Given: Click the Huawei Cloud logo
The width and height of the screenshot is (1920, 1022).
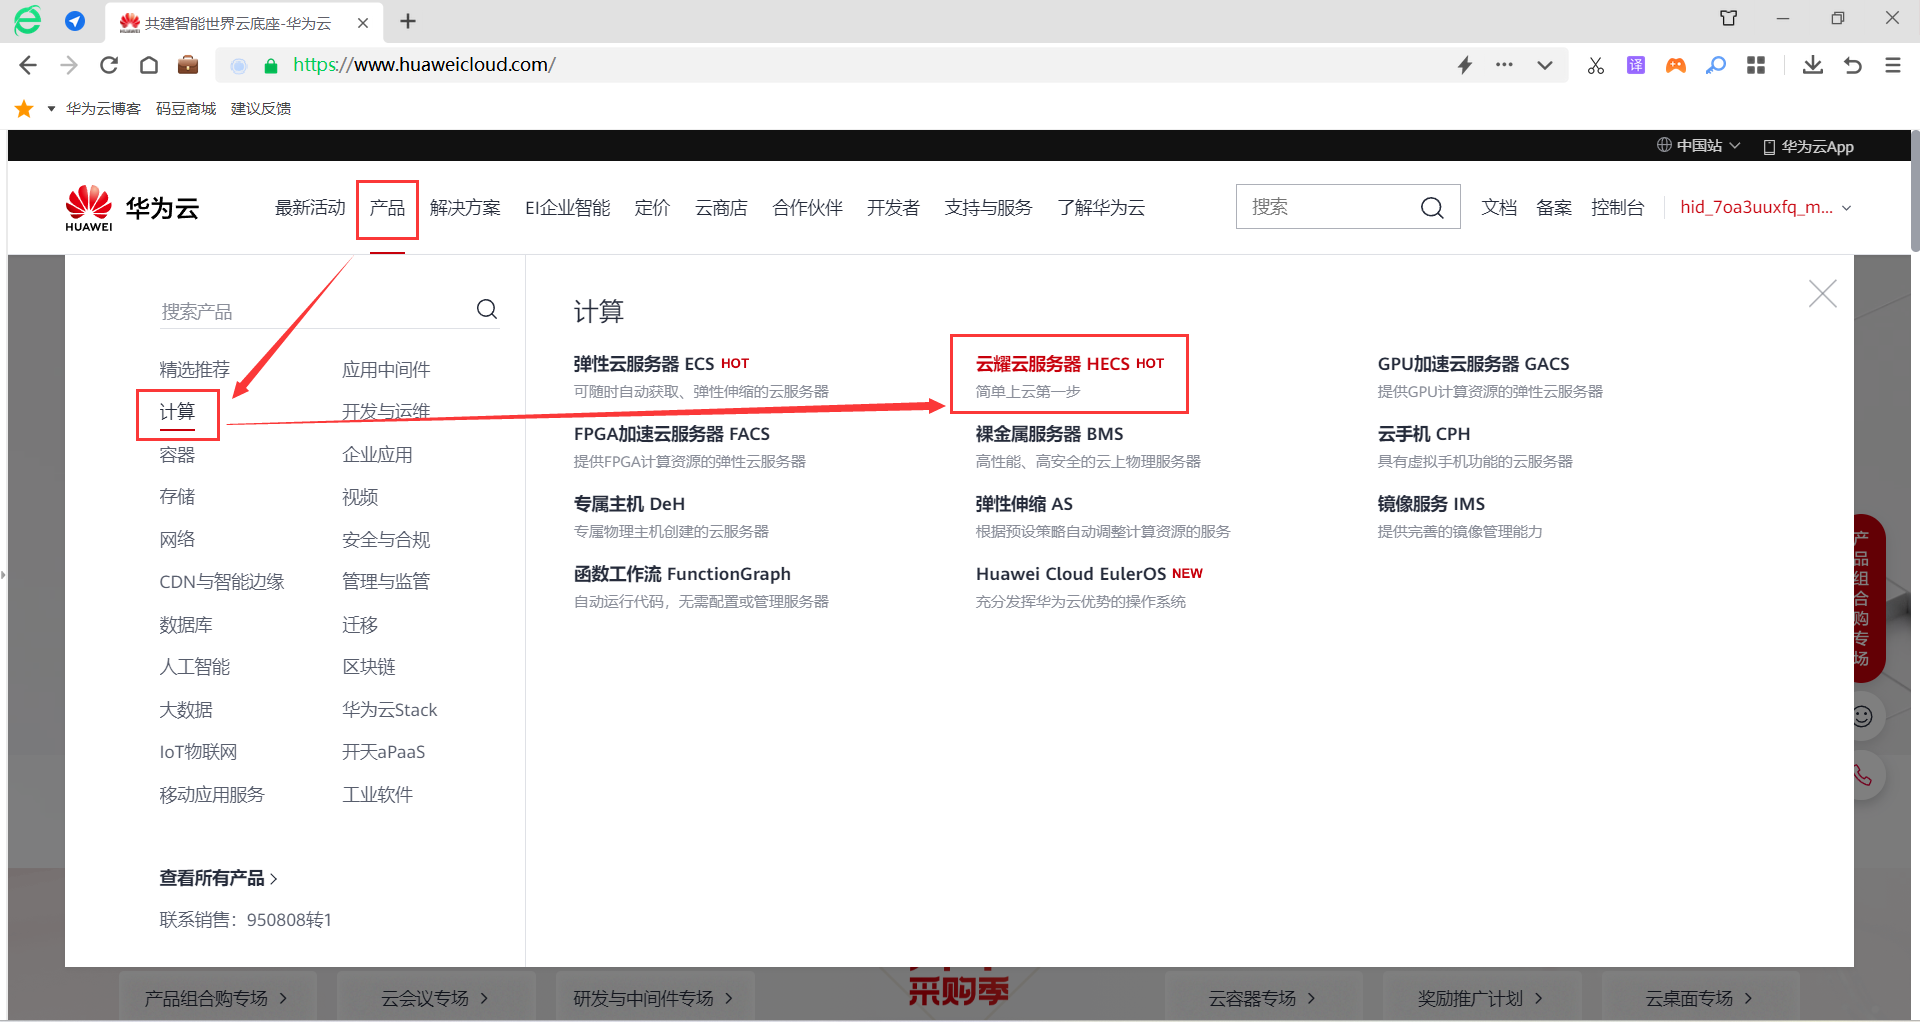Looking at the screenshot, I should [x=132, y=208].
